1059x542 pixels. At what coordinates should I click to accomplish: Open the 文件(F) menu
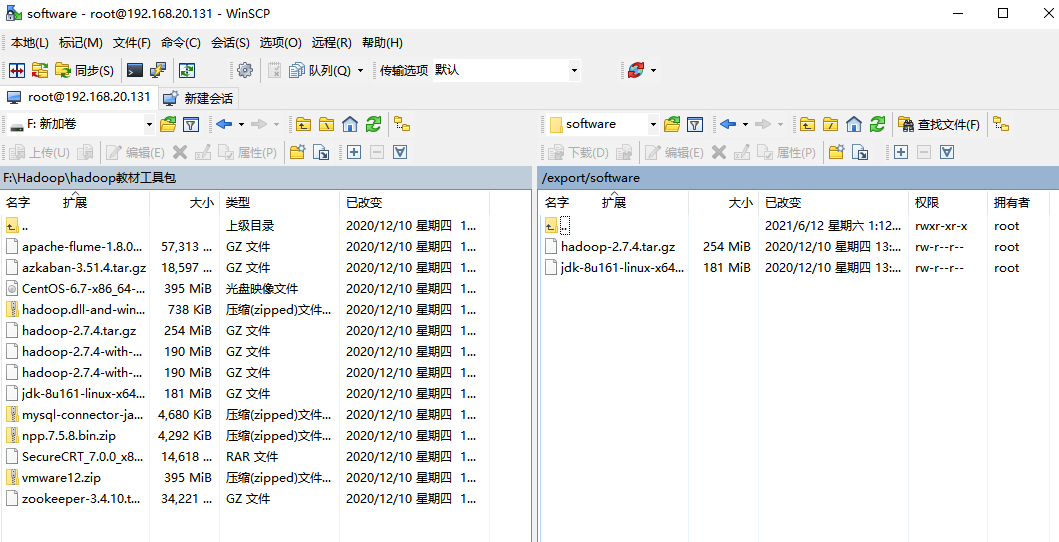click(132, 43)
